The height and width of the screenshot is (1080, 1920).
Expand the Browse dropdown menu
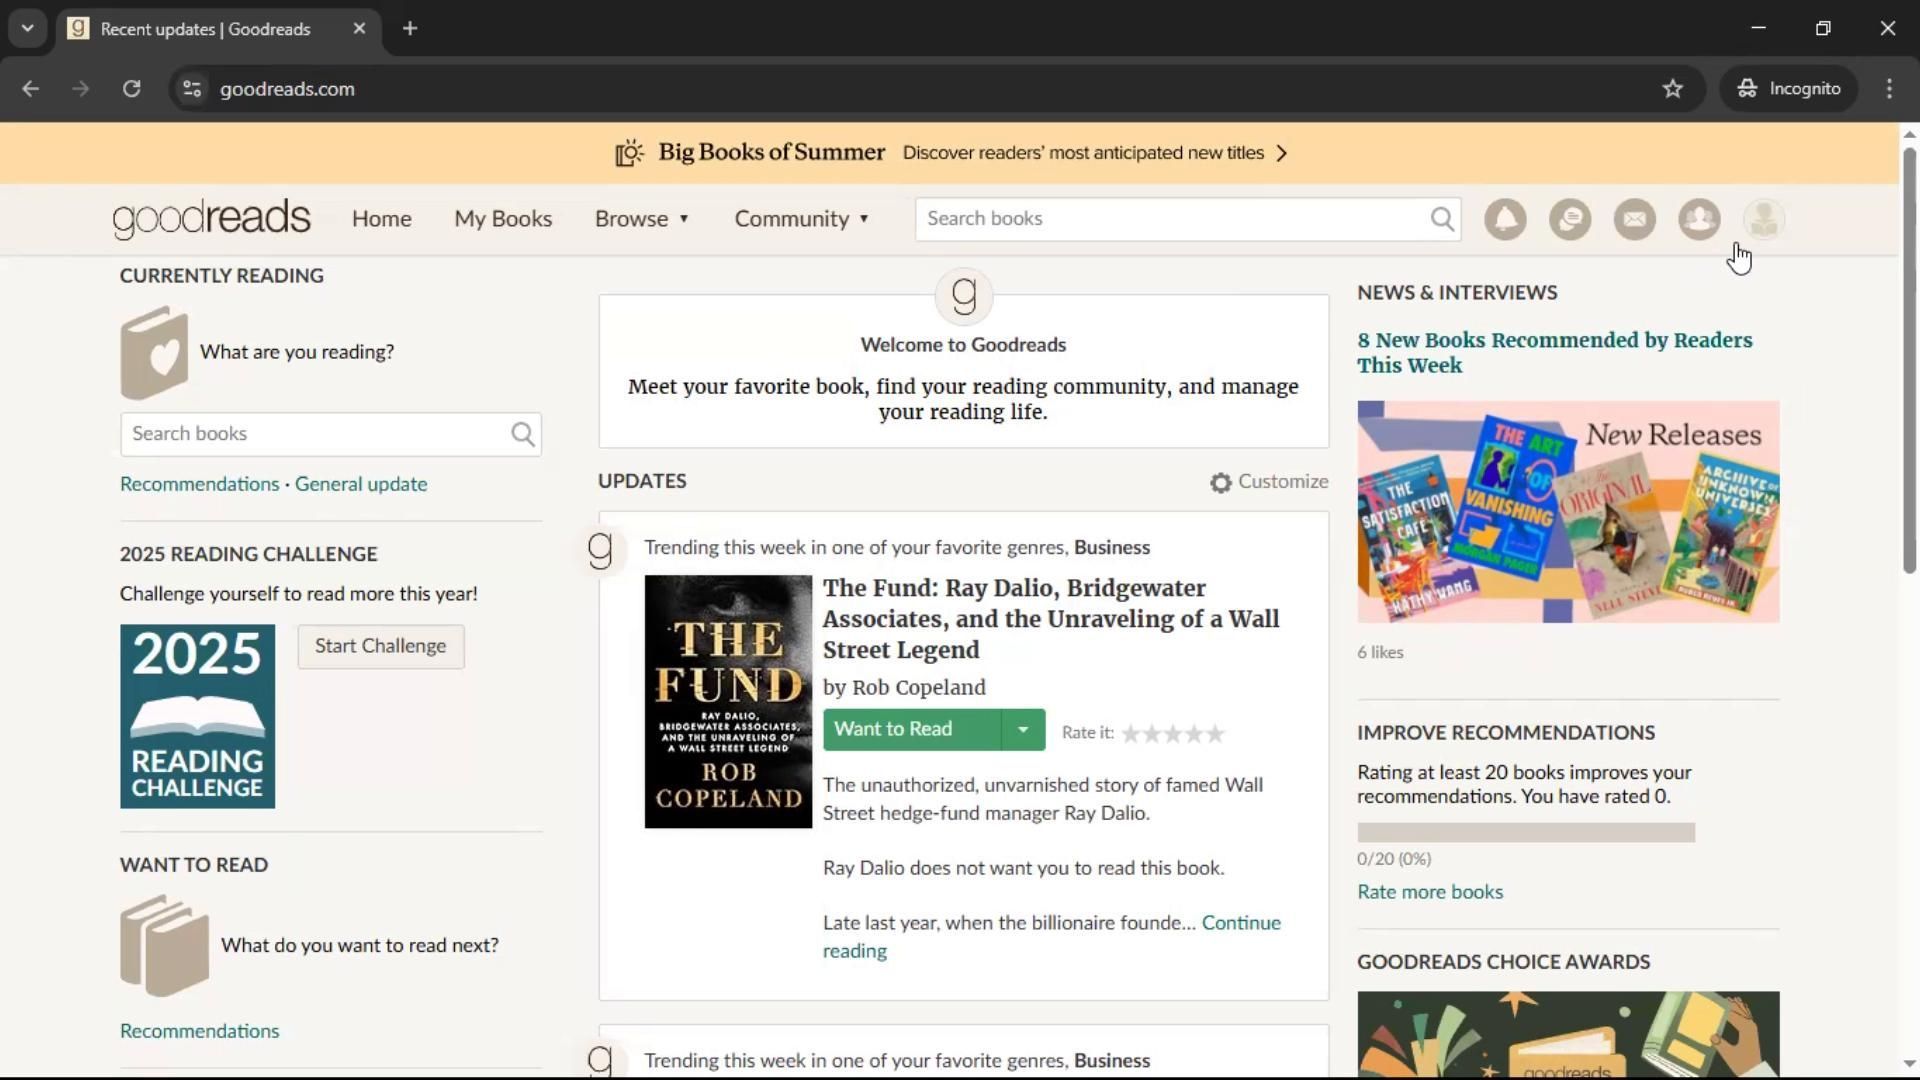[642, 219]
